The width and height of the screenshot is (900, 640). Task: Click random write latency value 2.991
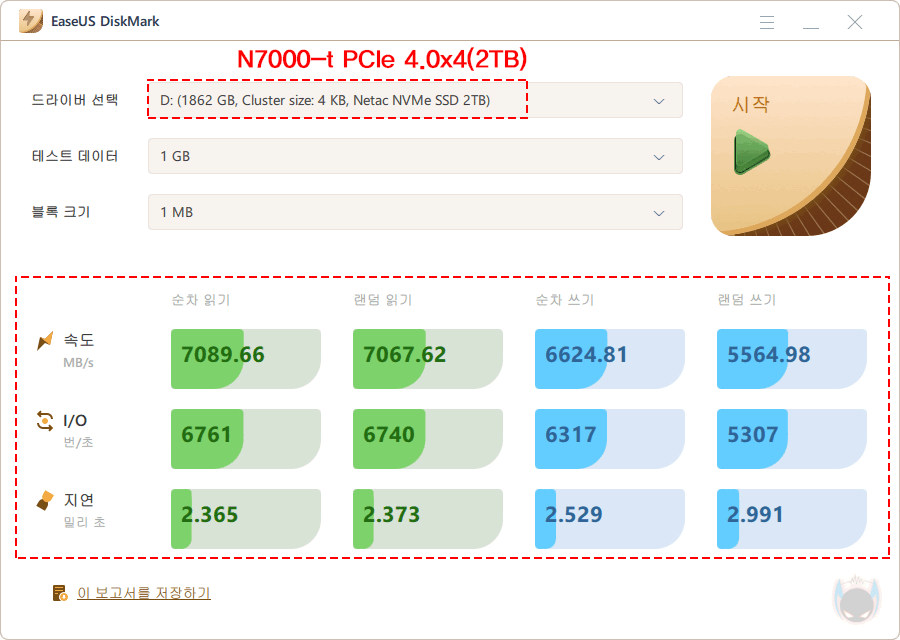tap(755, 515)
